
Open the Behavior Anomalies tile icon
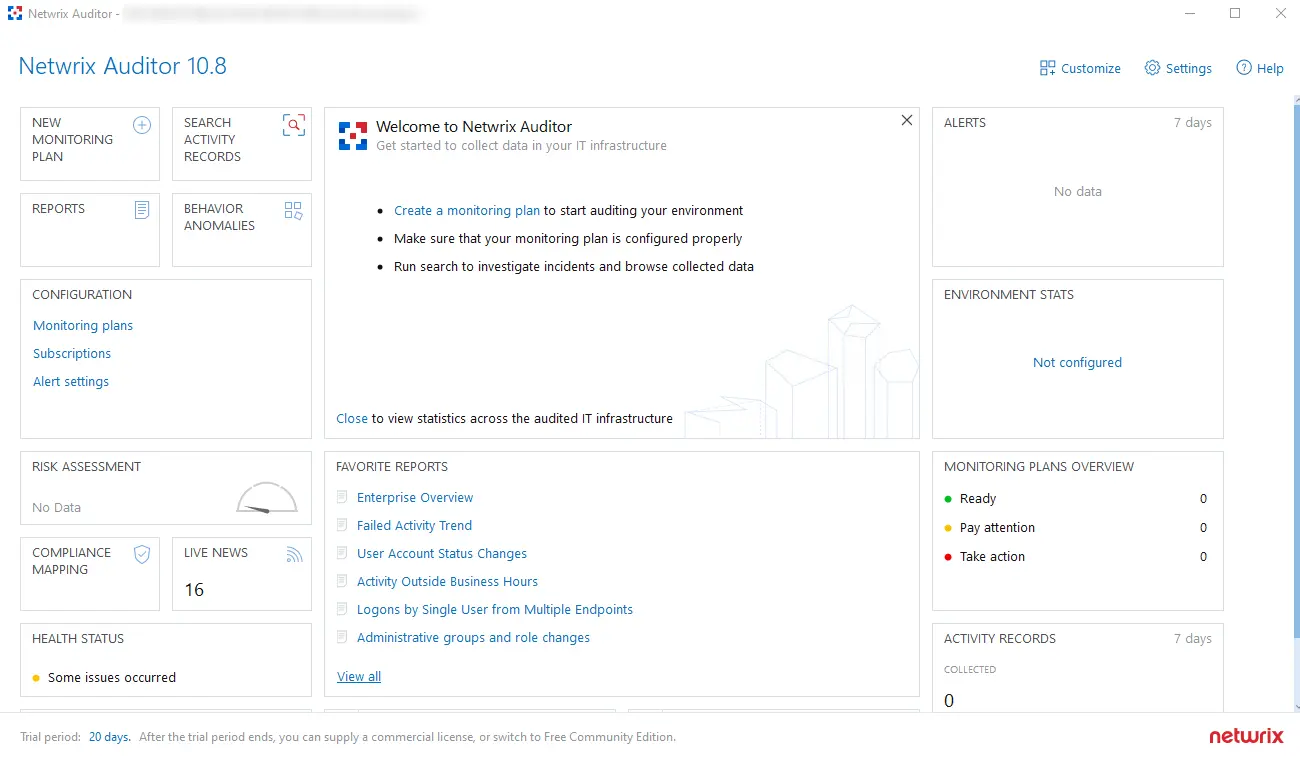tap(293, 210)
